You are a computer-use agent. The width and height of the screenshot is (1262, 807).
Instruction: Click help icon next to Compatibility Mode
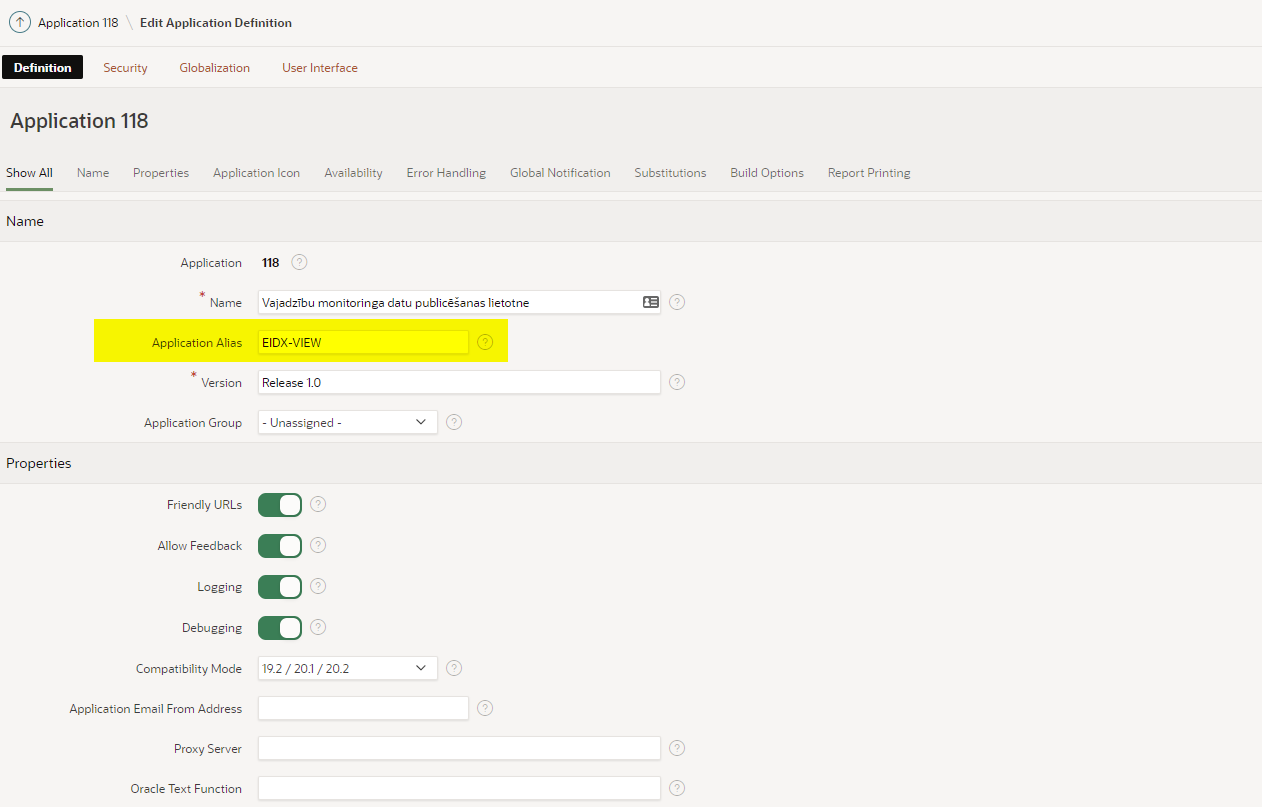[454, 668]
